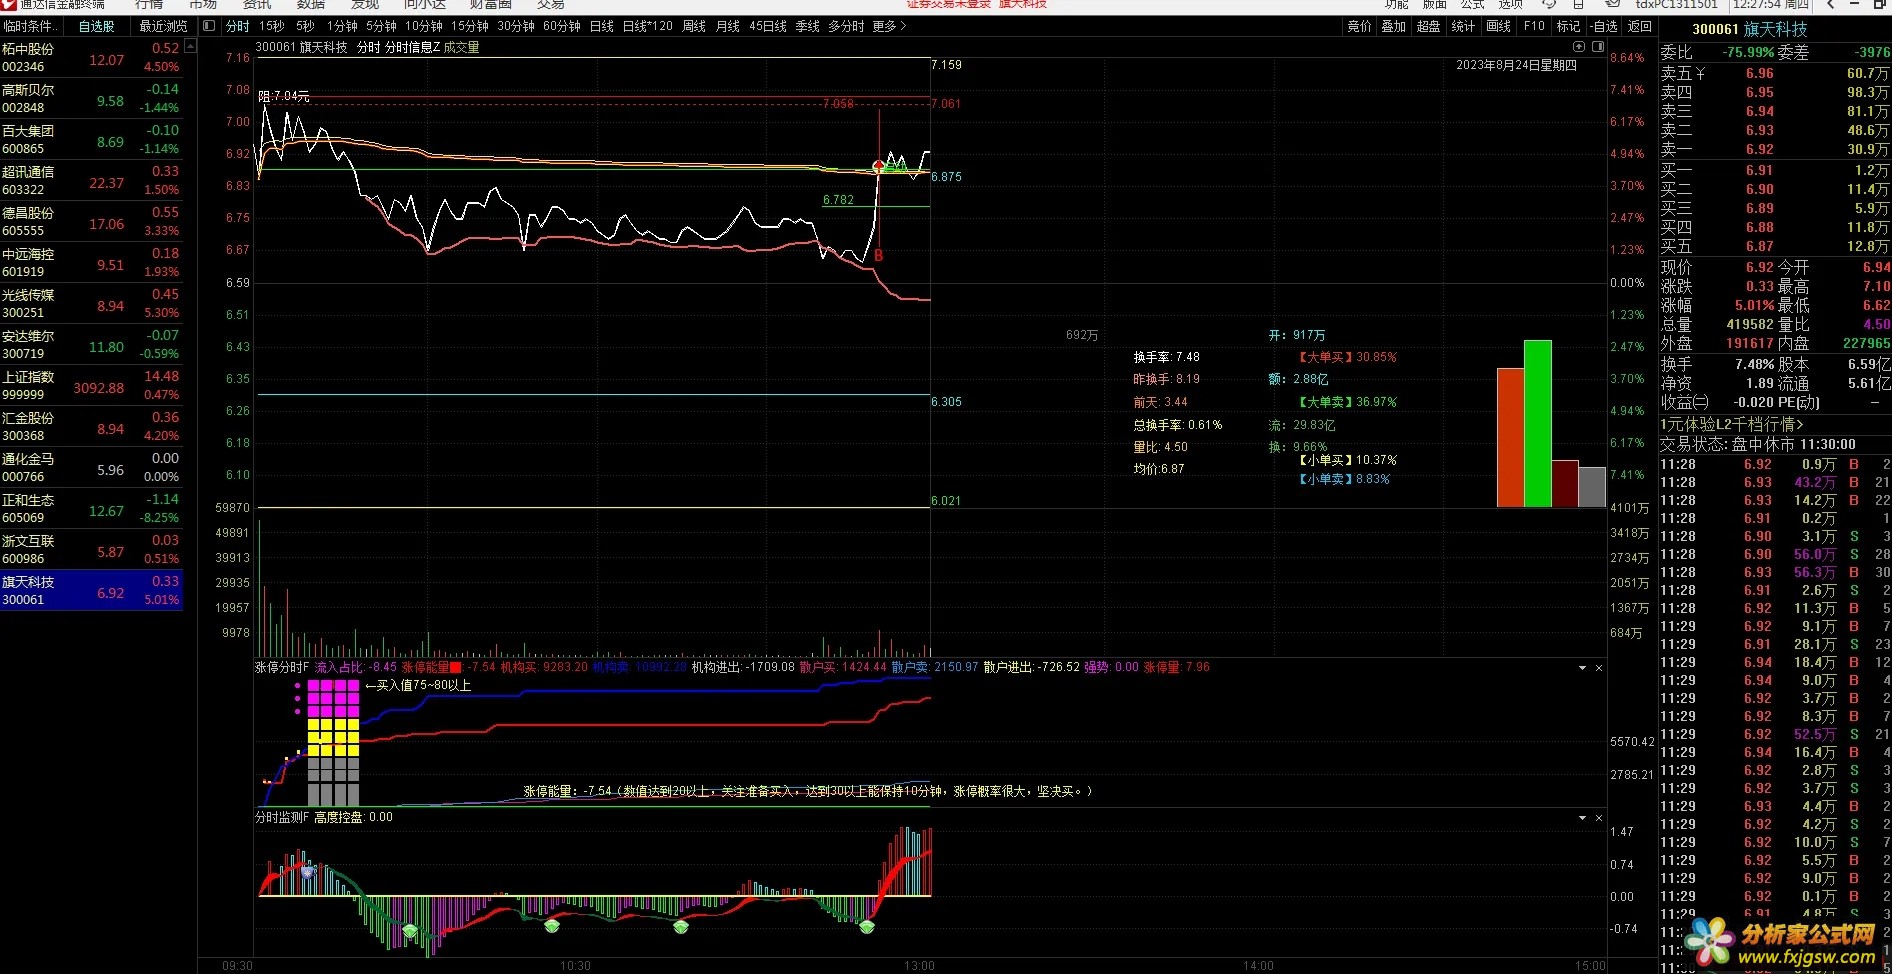Switch to the 15秒 period
Image resolution: width=1892 pixels, height=974 pixels.
coord(272,26)
